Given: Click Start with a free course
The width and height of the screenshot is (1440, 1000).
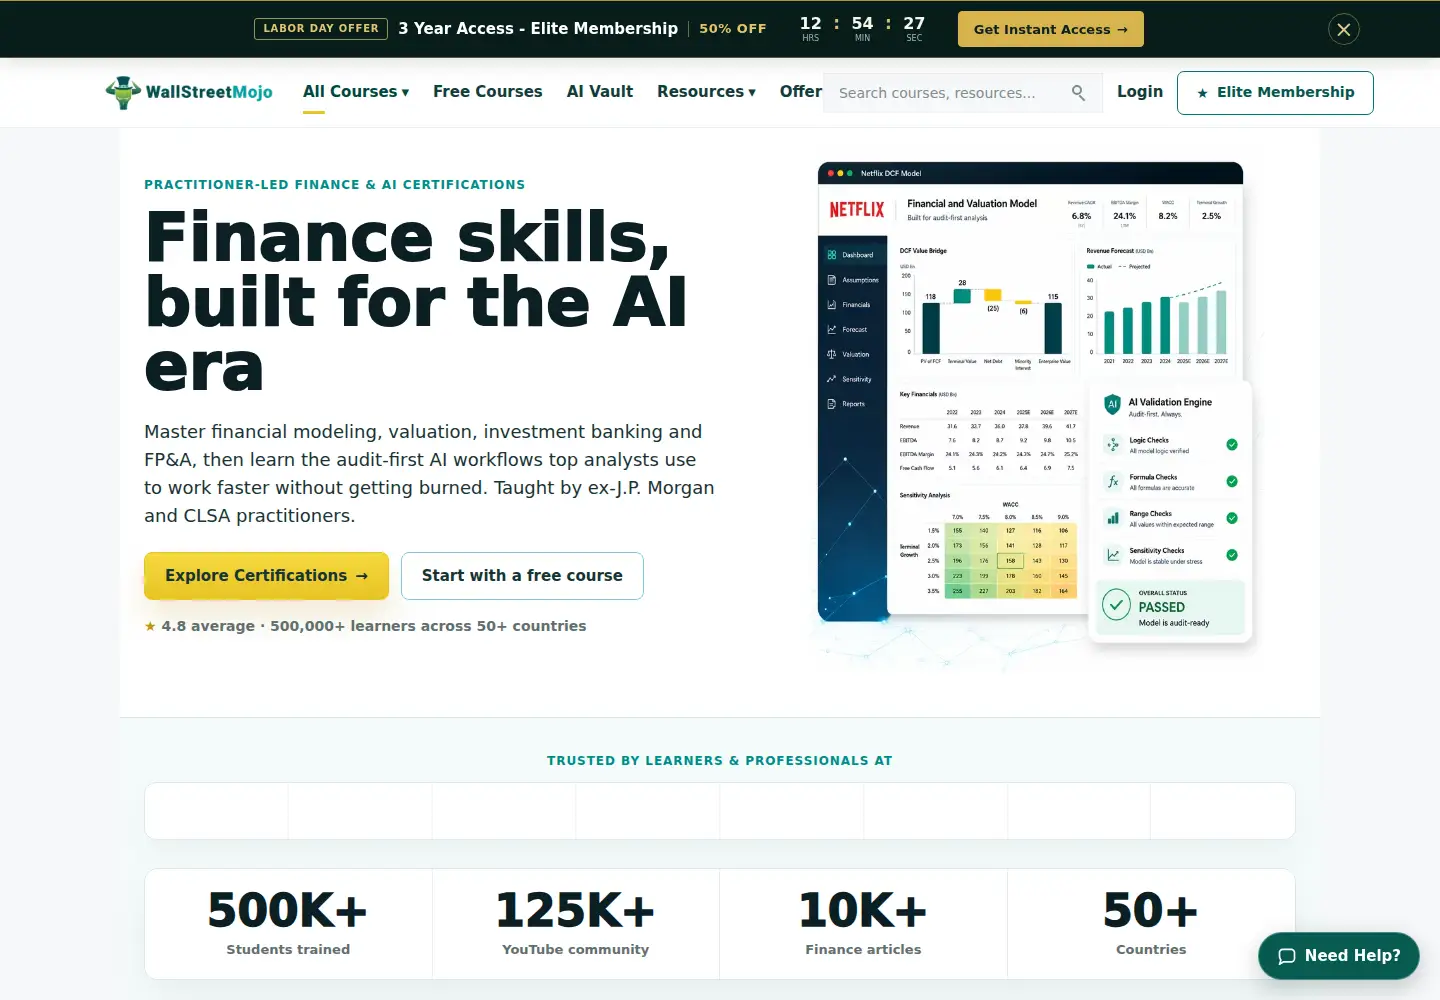Looking at the screenshot, I should (522, 576).
